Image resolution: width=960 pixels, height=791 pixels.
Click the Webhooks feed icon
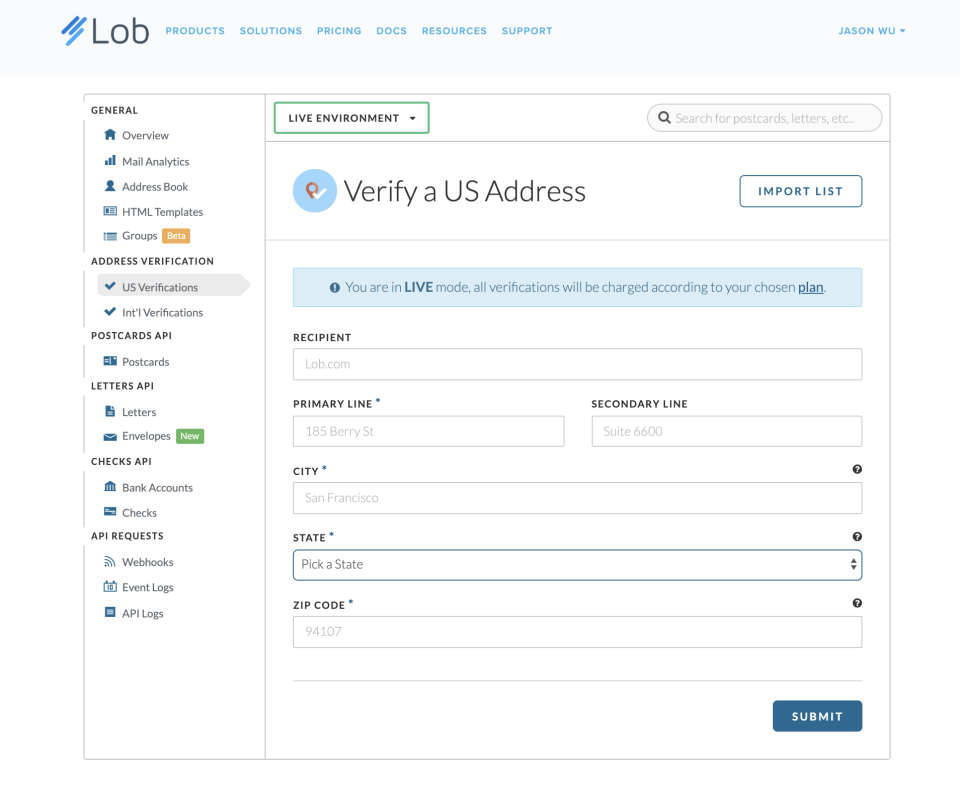(x=110, y=562)
